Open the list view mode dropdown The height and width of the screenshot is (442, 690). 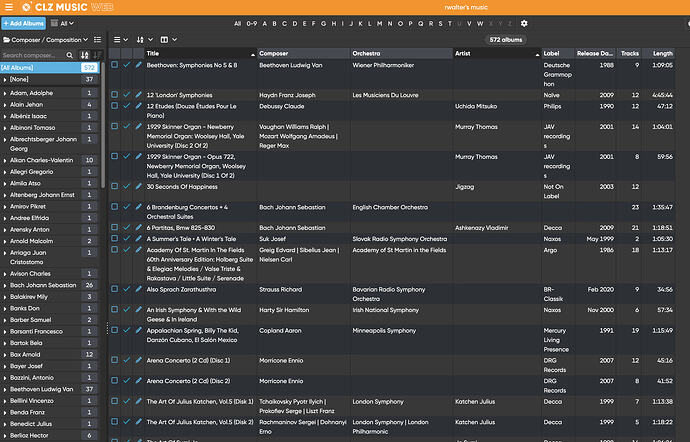click(x=121, y=40)
